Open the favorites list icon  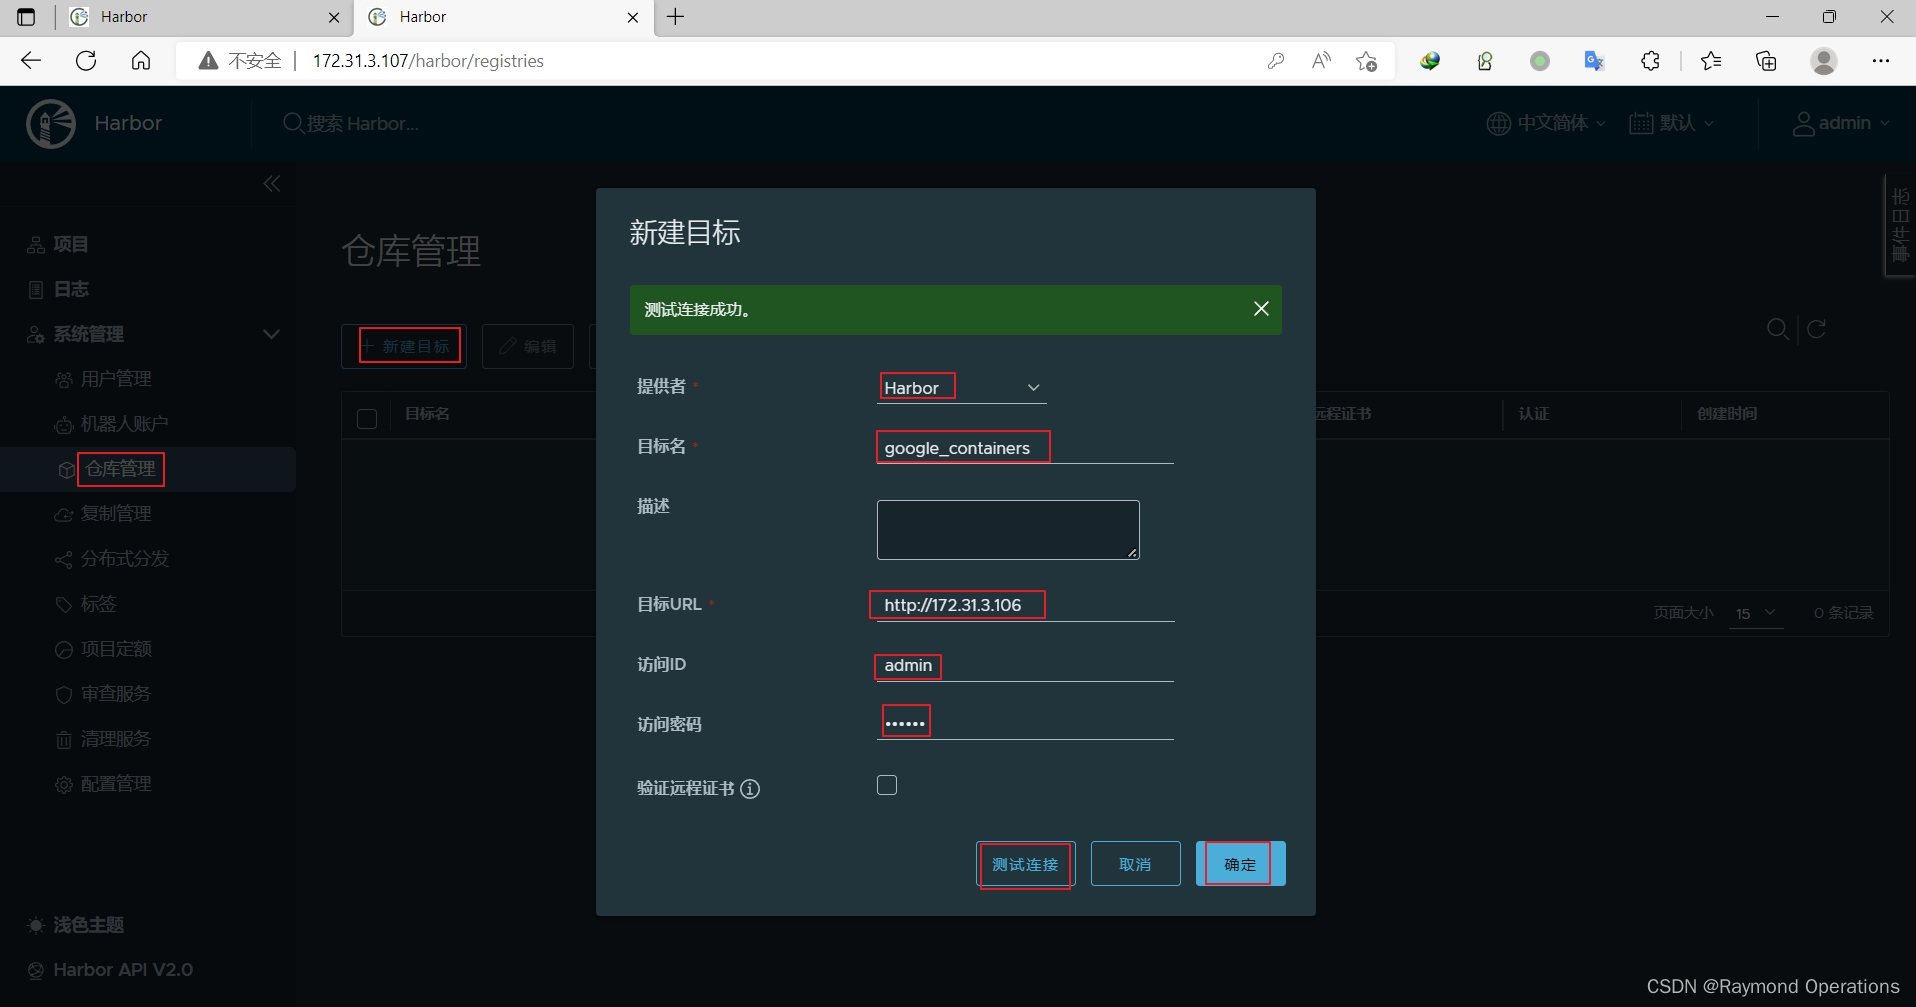click(x=1711, y=61)
